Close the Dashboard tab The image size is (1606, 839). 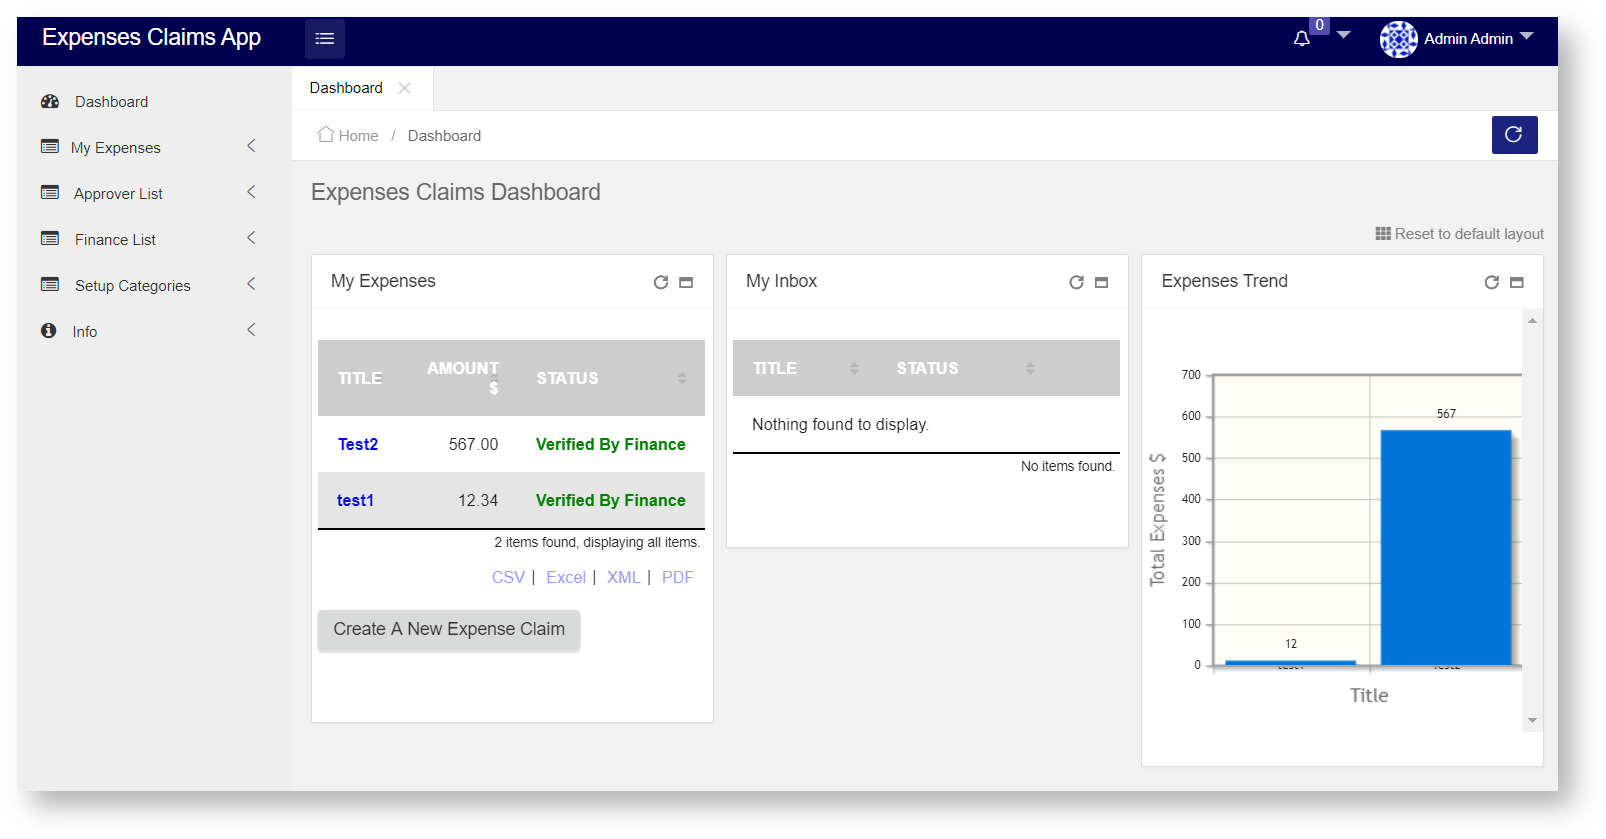coord(404,88)
